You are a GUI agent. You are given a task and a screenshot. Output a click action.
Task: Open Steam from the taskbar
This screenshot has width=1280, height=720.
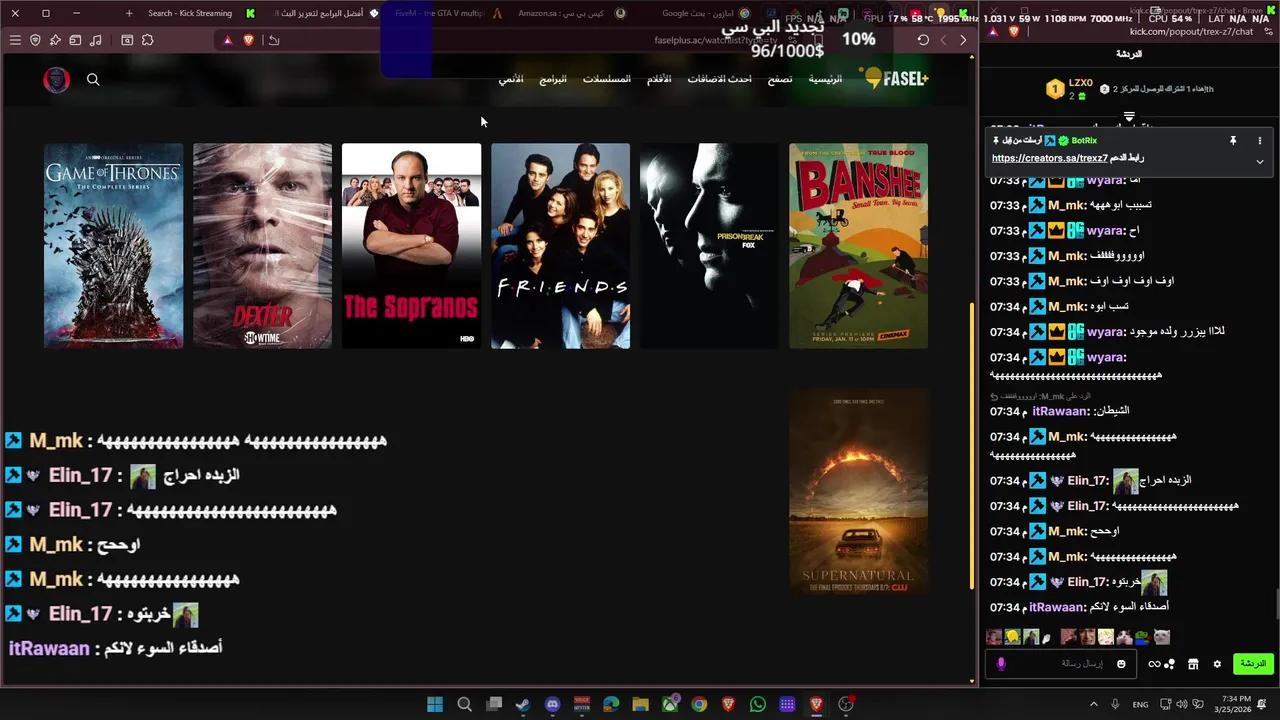523,704
